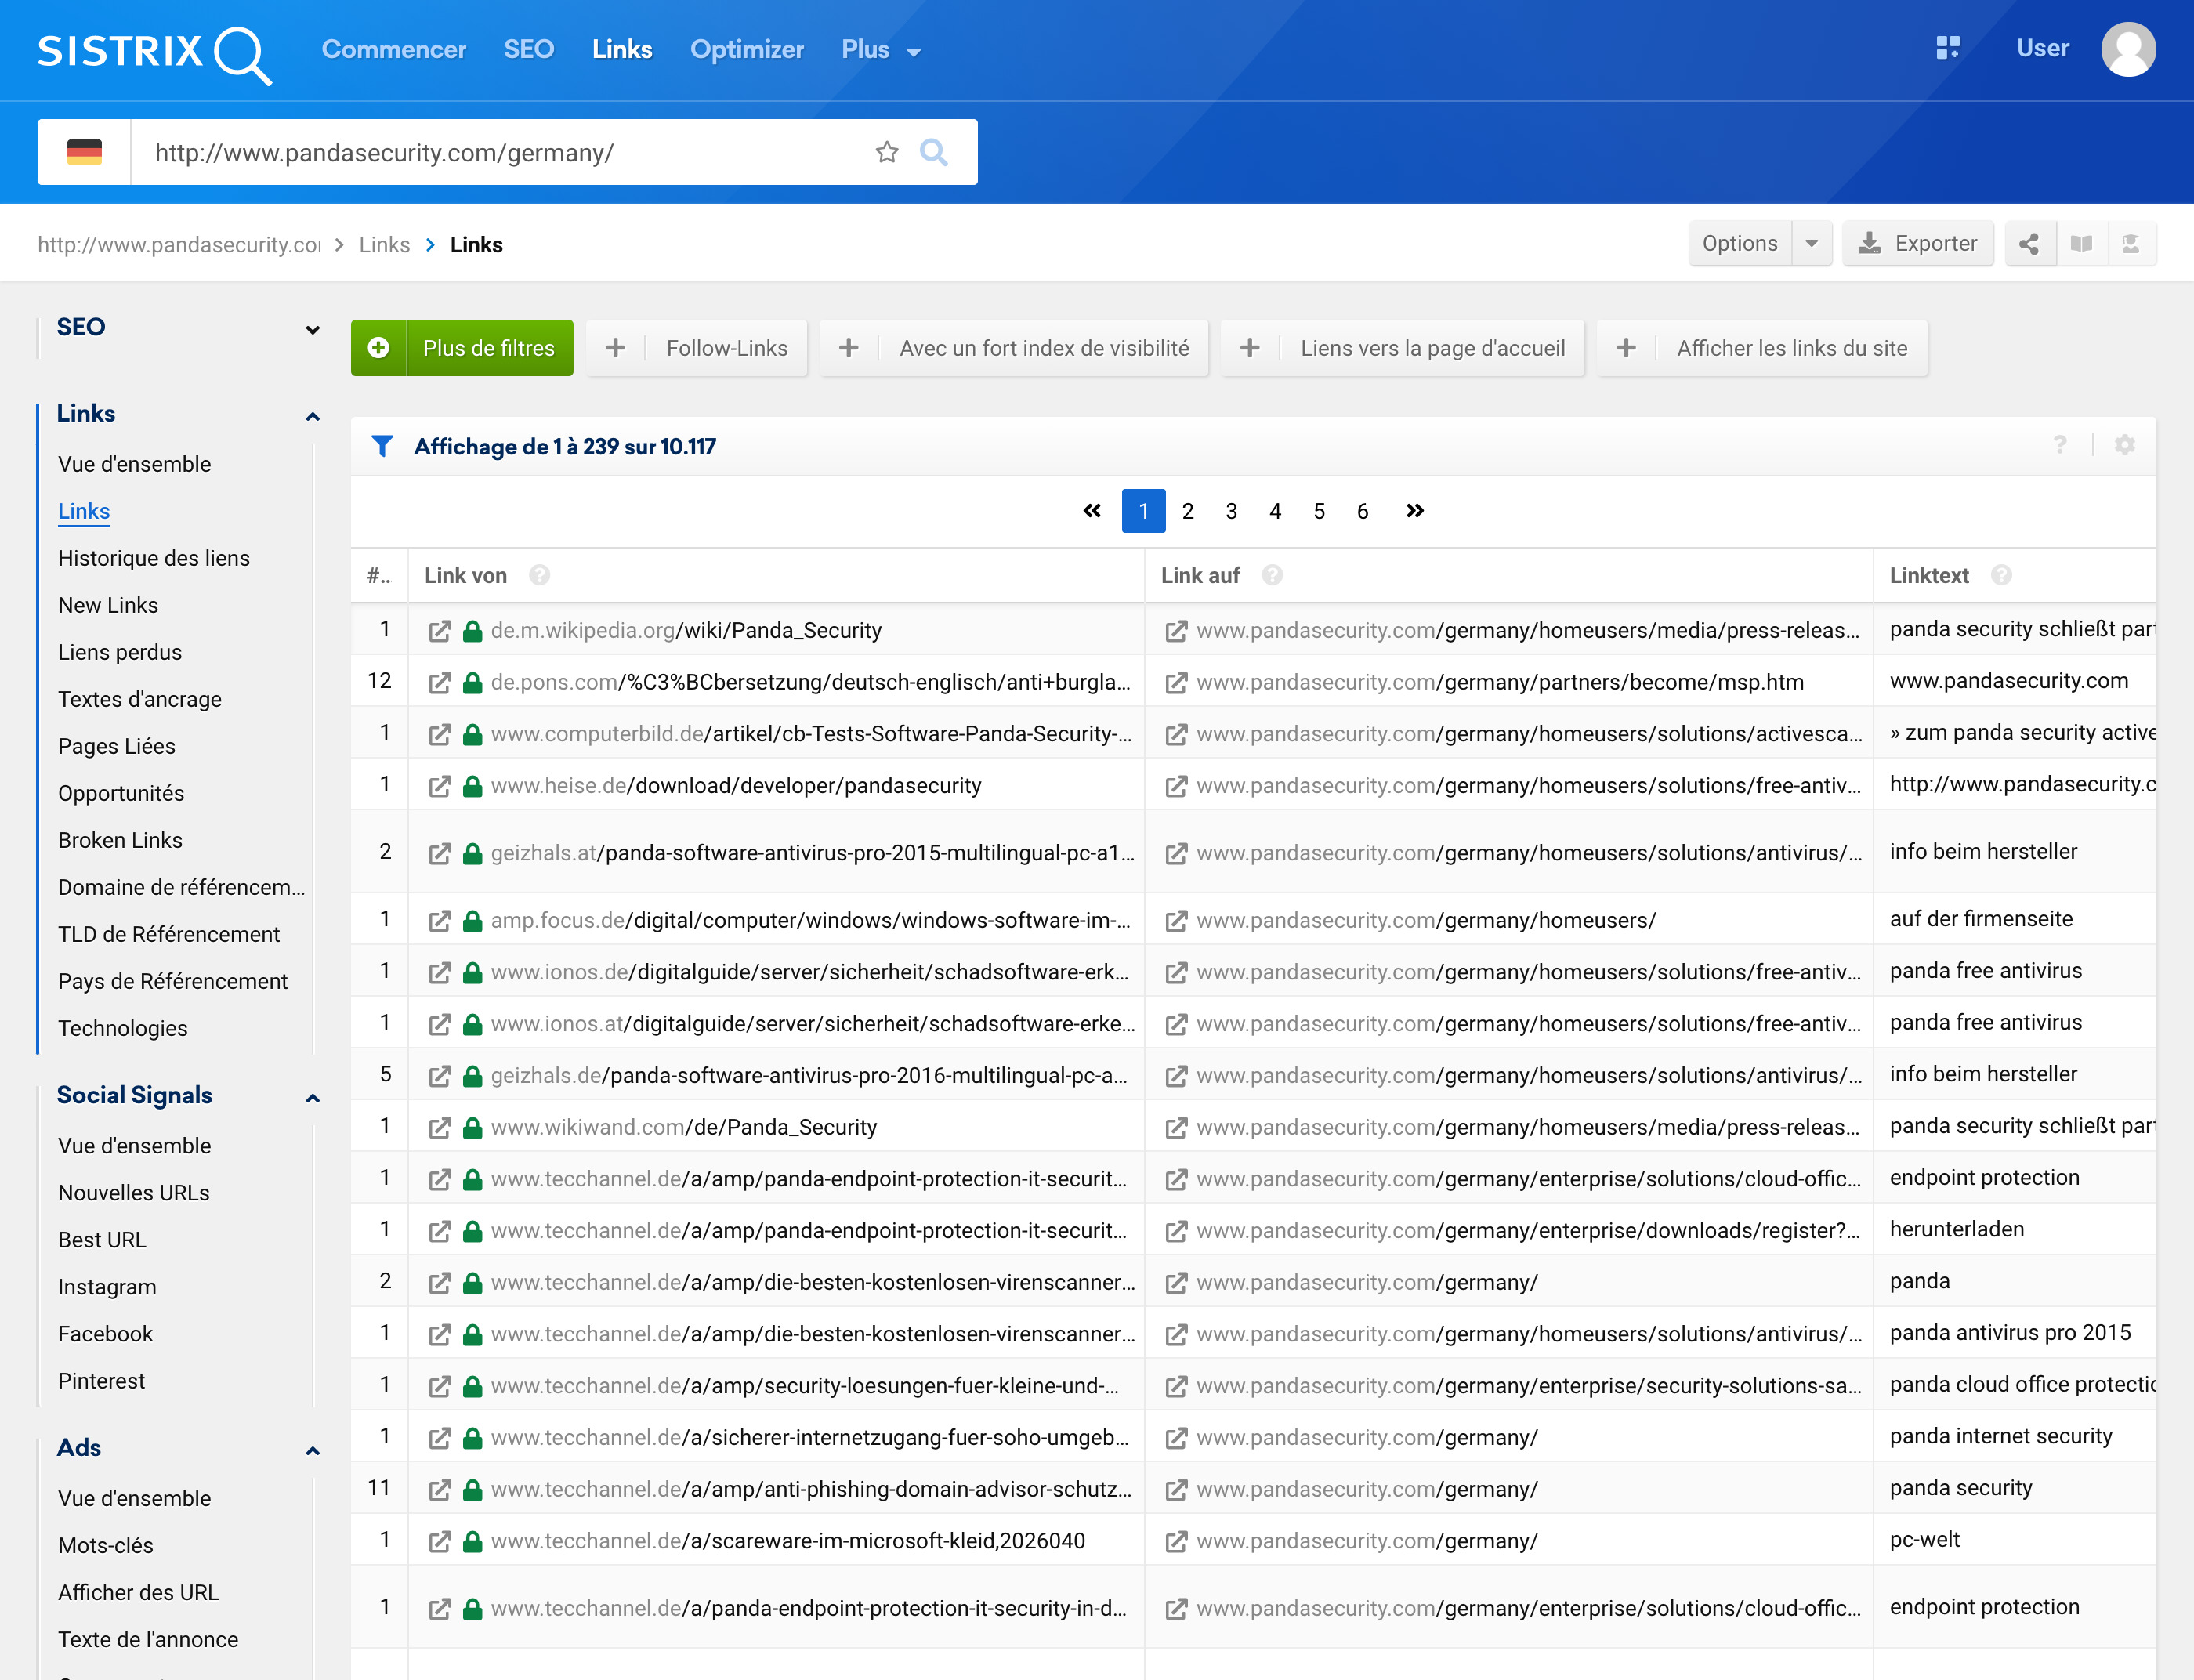Screen dimensions: 2194x1680
Task: Collapse the Social Signals sidebar section
Action: point(312,1098)
